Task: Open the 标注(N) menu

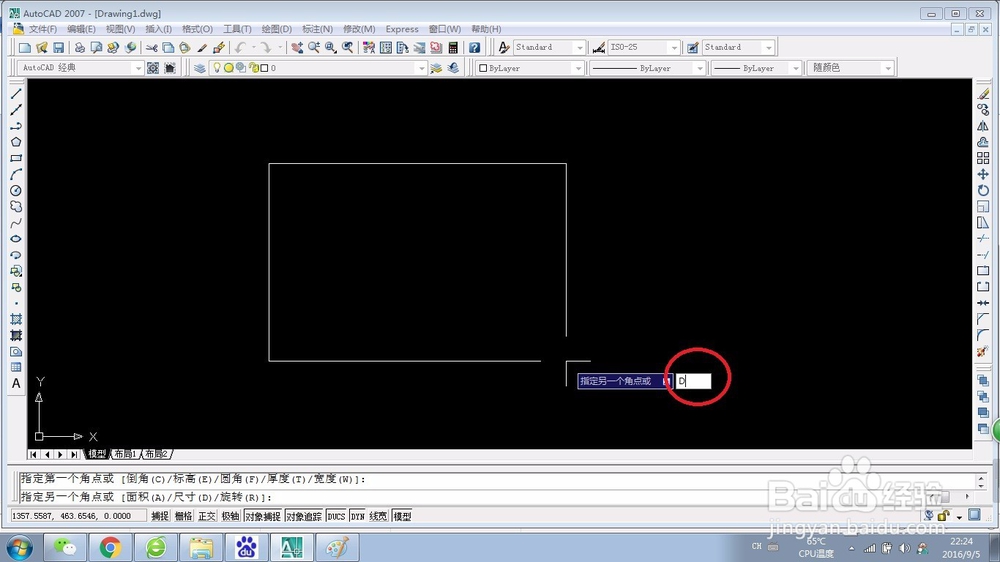Action: [317, 29]
